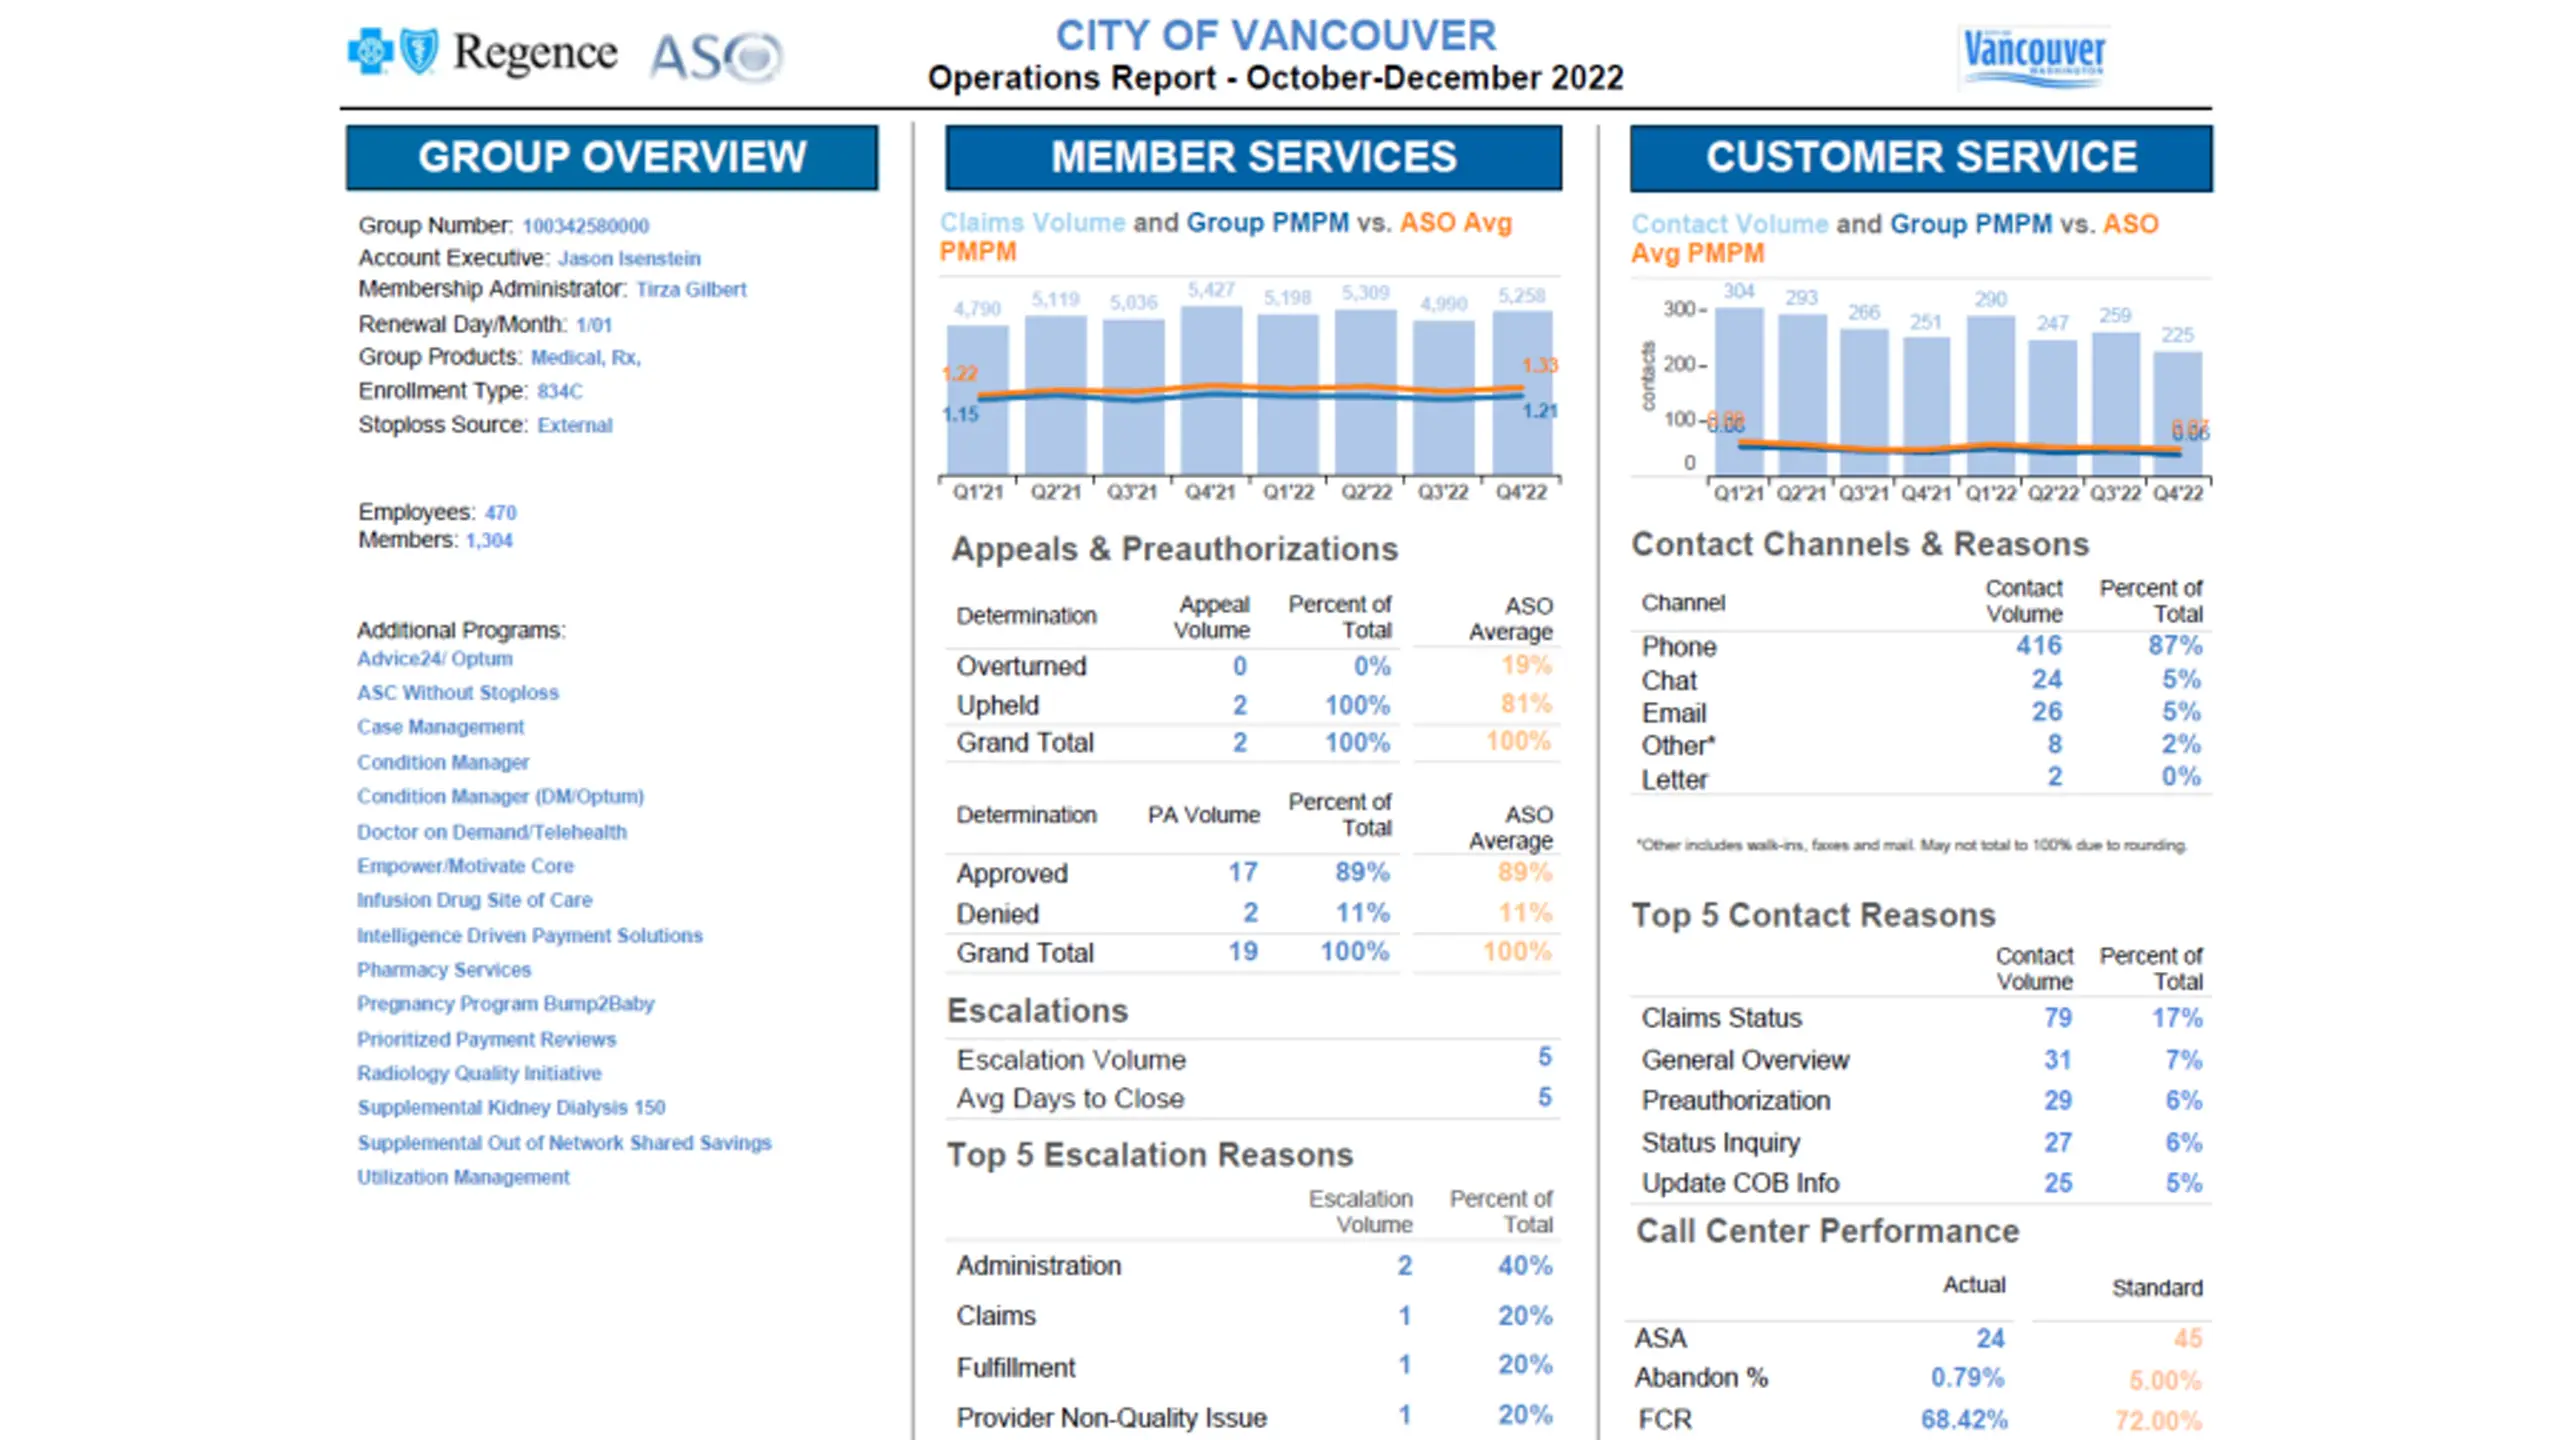Open the Utilization Management link
Image resolution: width=2560 pixels, height=1440 pixels.
463,1177
